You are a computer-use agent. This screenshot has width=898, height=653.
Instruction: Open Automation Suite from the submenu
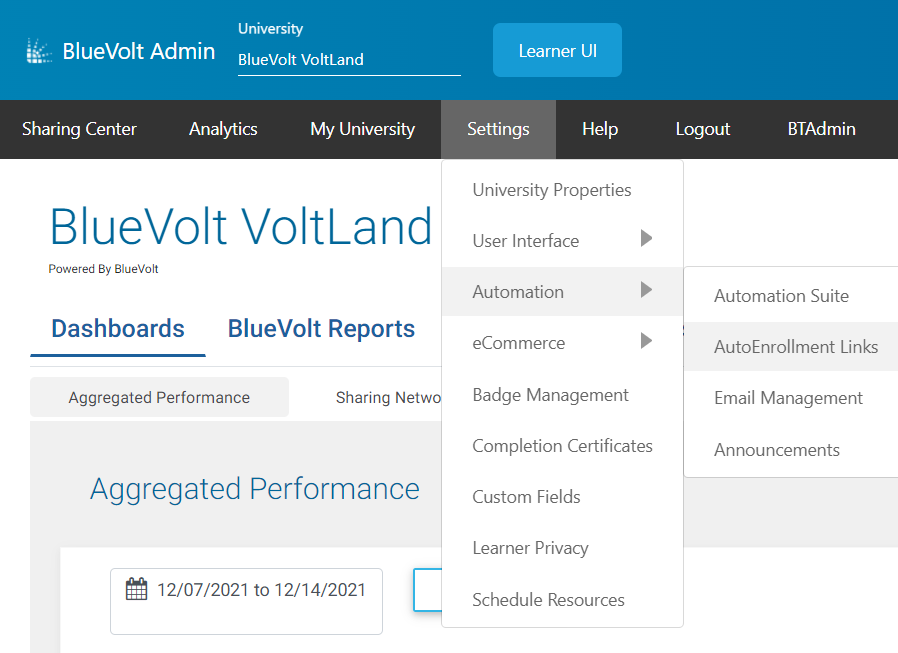pos(791,296)
